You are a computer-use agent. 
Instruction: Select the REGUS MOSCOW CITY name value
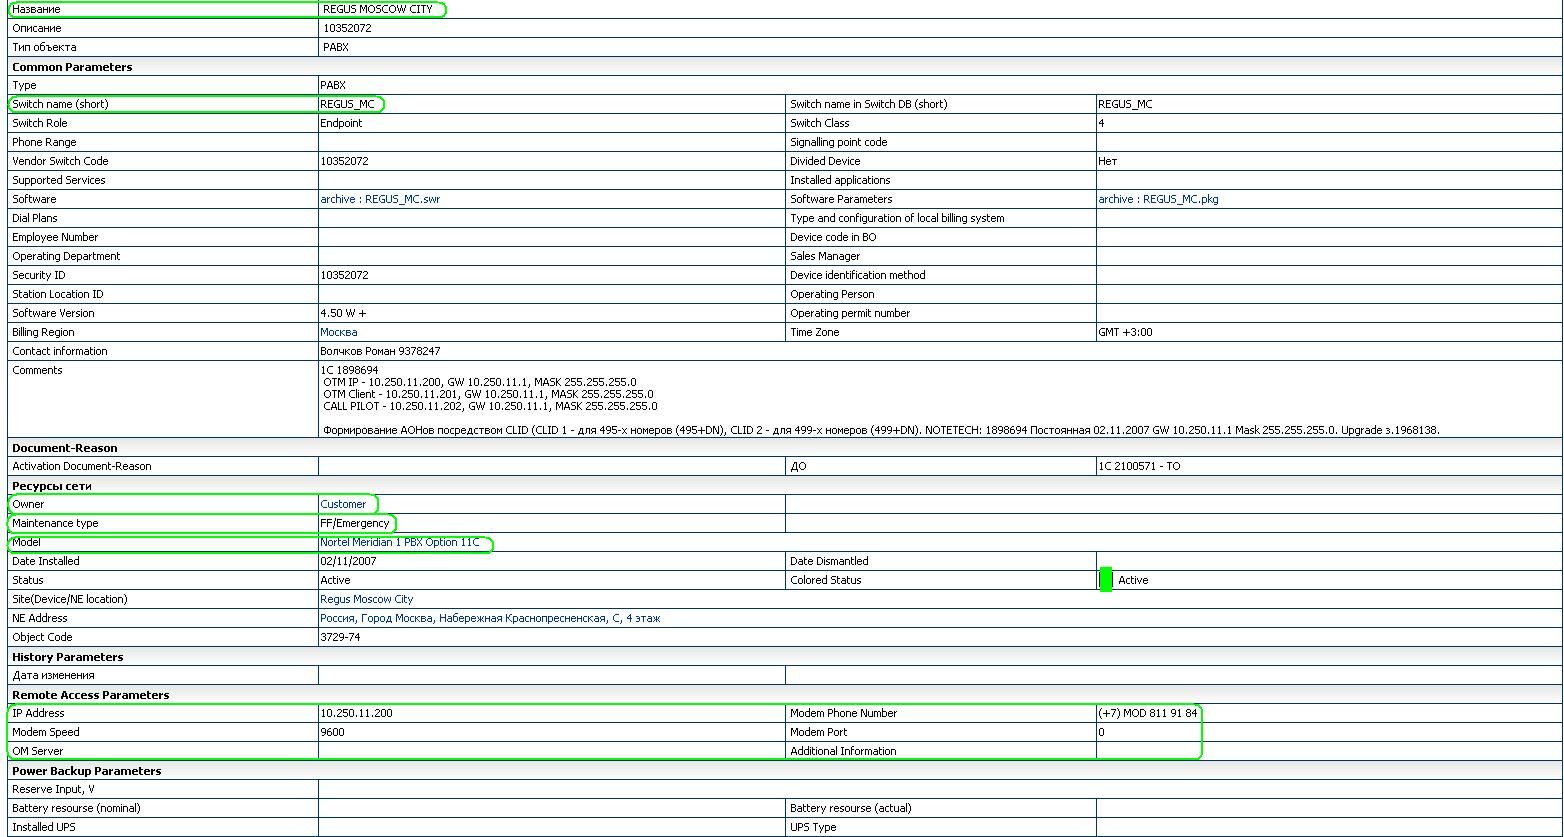click(x=378, y=9)
